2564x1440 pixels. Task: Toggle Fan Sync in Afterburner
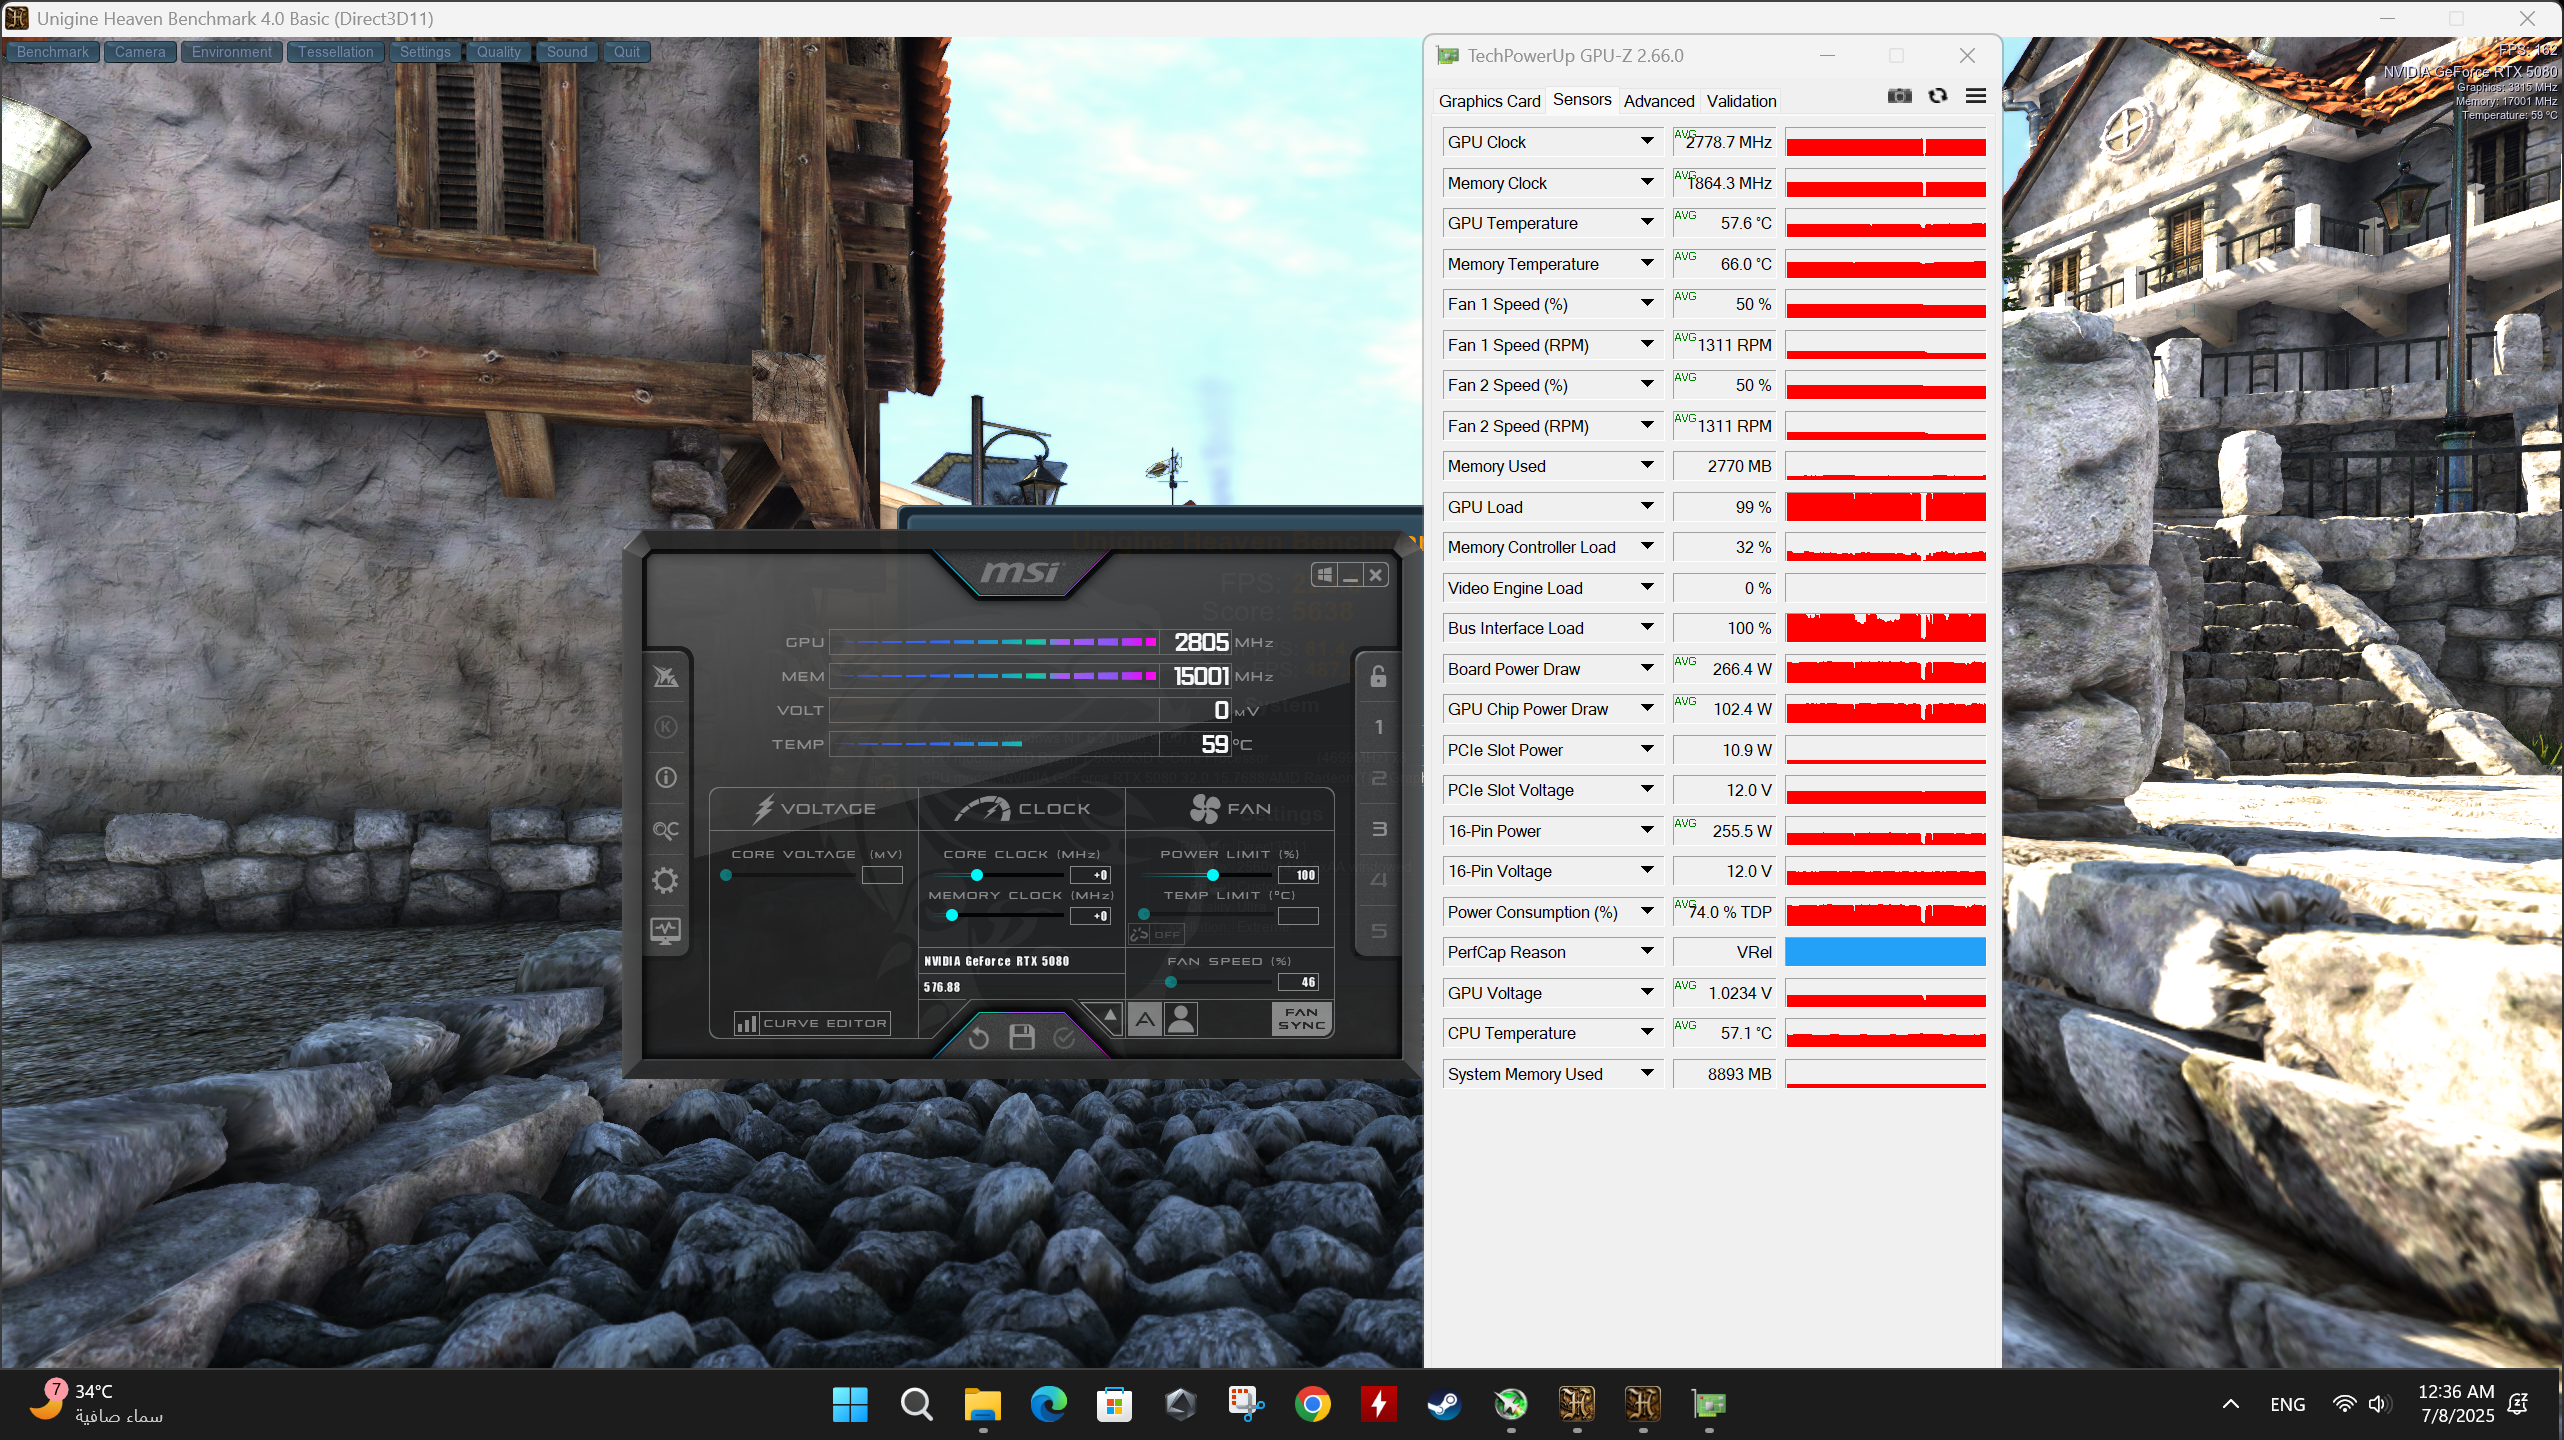click(x=1302, y=1019)
